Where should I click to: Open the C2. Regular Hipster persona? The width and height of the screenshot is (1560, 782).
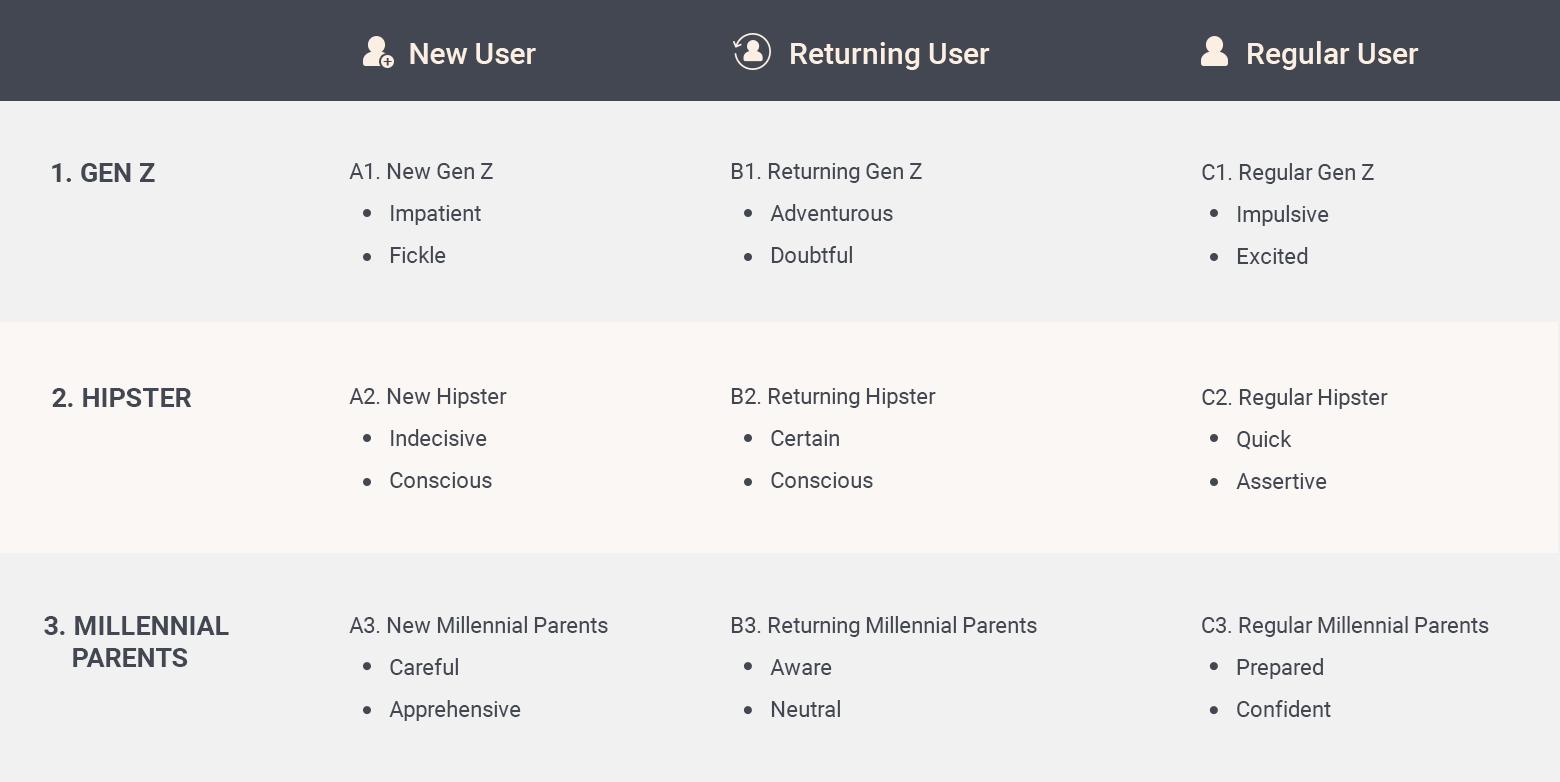[x=1294, y=398]
